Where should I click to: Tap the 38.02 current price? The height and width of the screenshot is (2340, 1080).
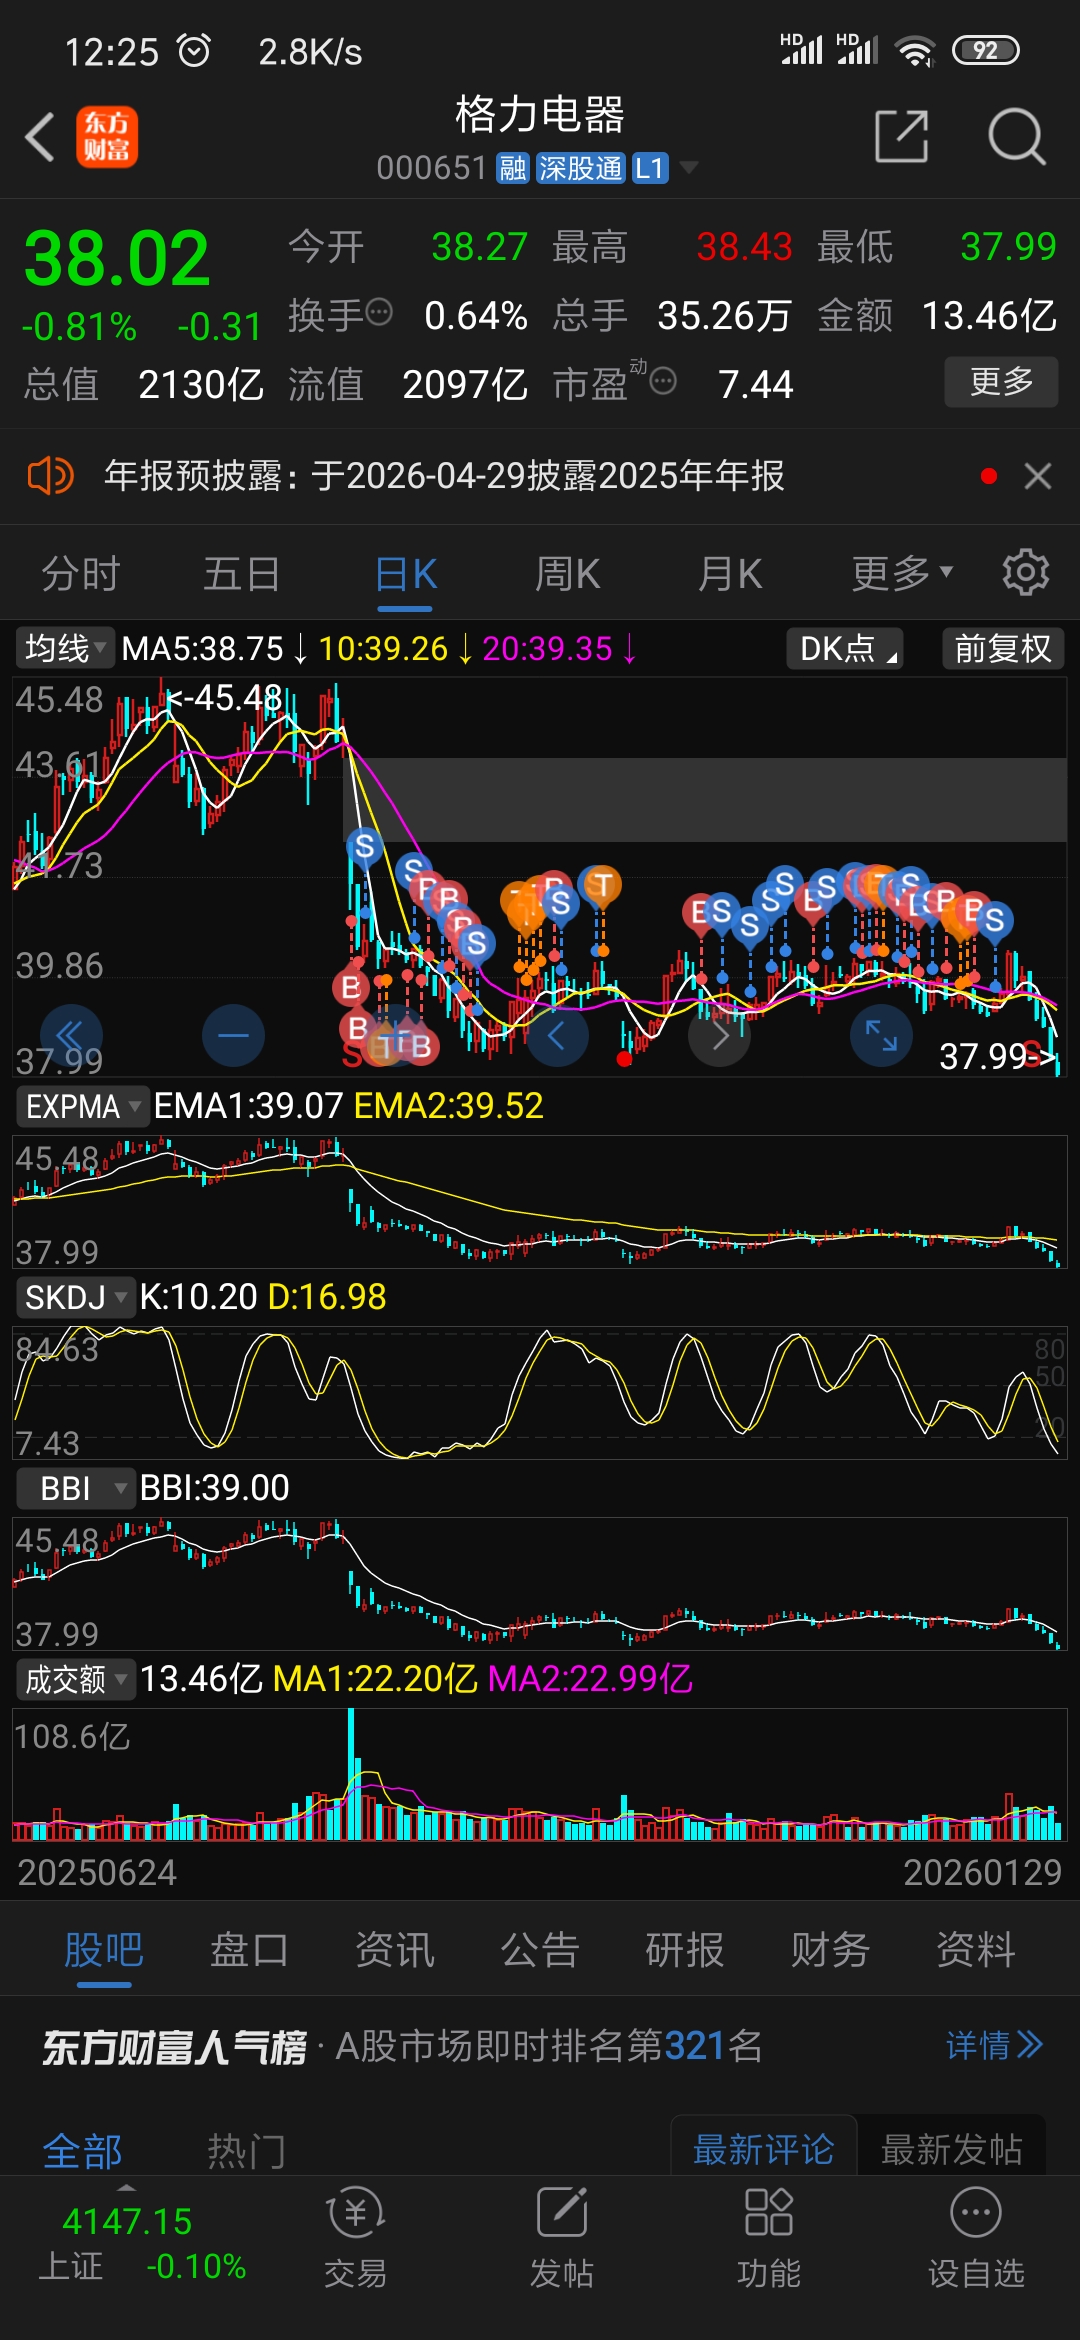(x=117, y=259)
